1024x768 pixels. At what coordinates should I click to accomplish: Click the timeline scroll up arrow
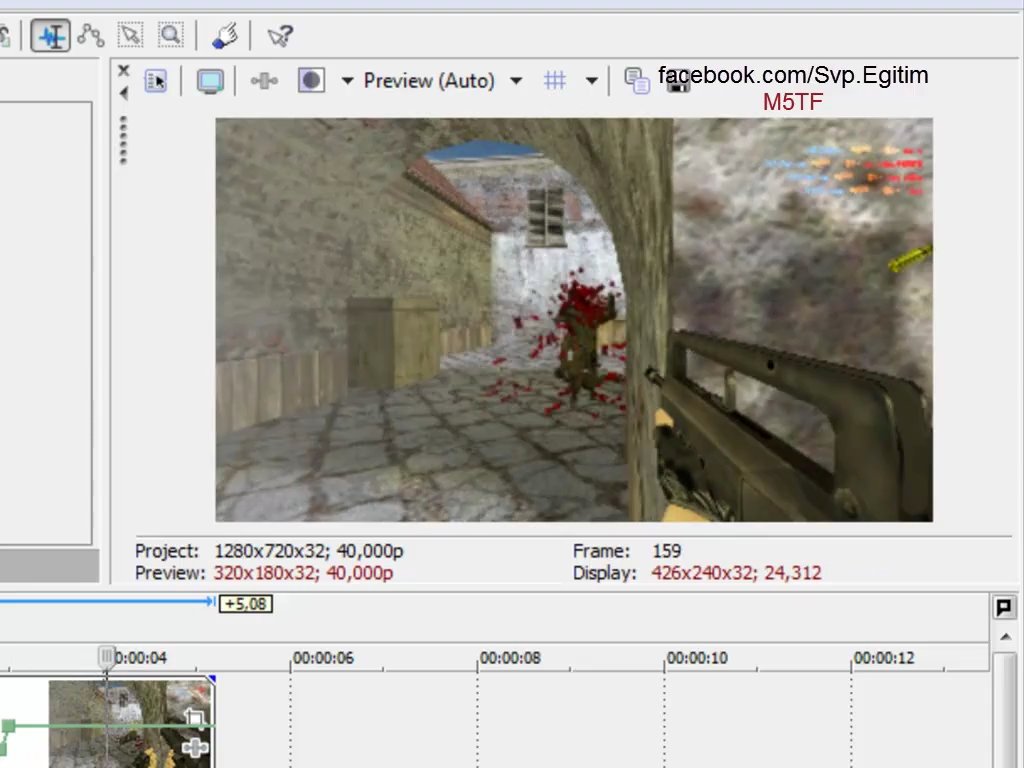tap(1005, 636)
